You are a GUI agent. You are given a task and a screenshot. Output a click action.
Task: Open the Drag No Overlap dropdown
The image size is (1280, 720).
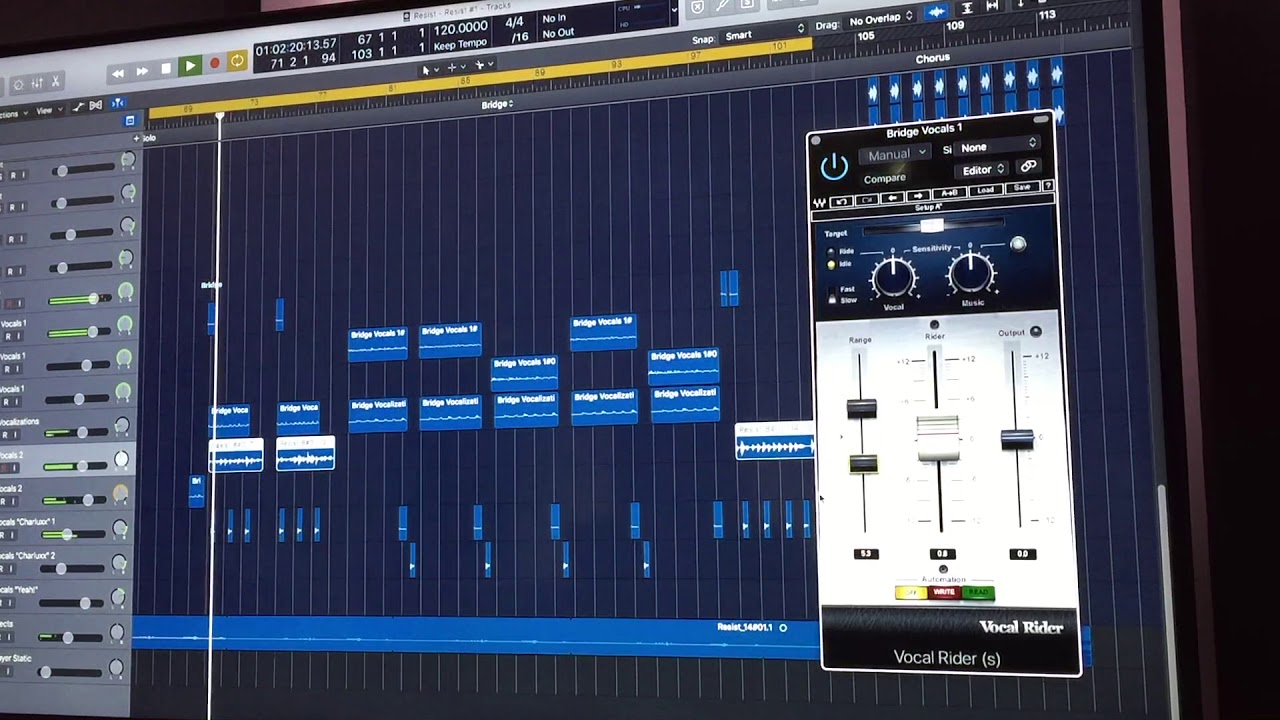click(x=880, y=18)
